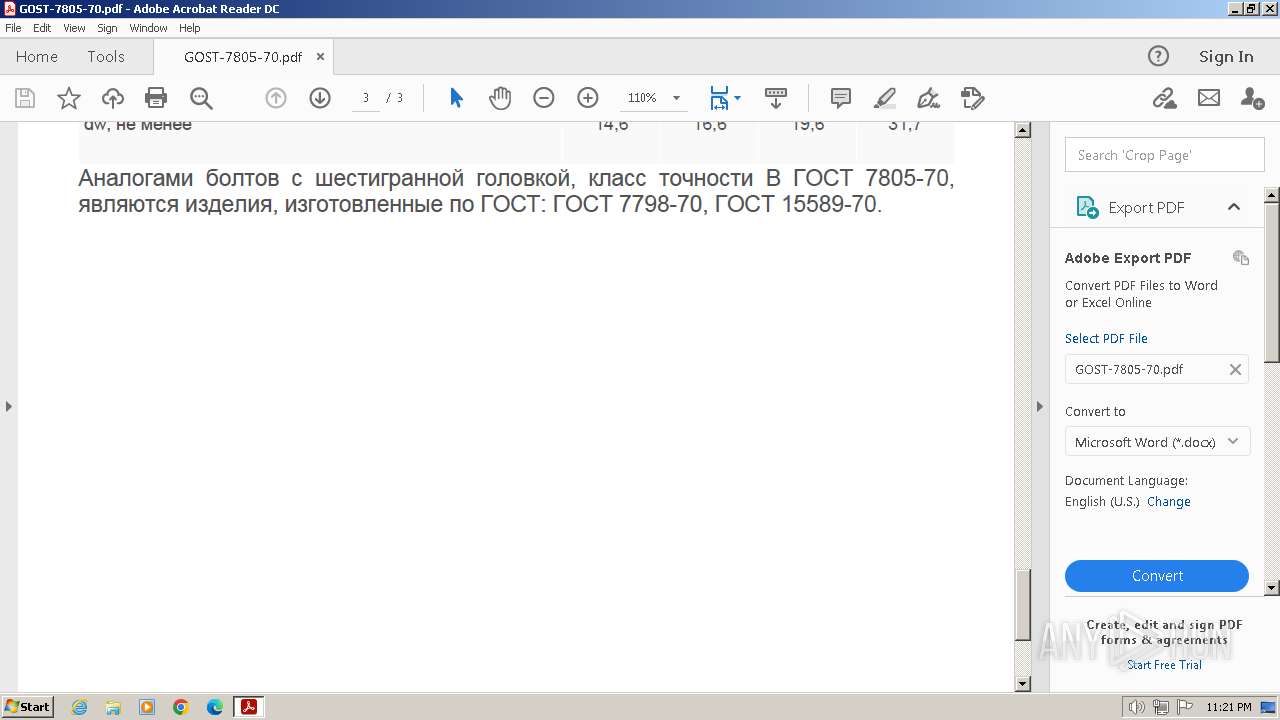Open the Sign menu
Screen dimensions: 1280x720
pyautogui.click(x=107, y=28)
